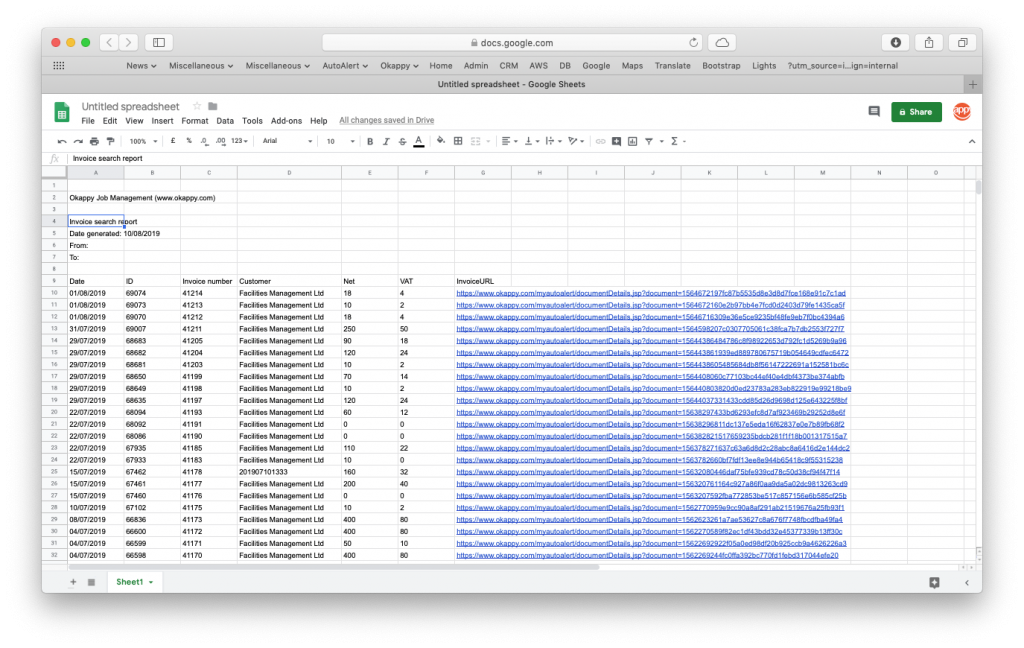
Task: Format cell as percent
Action: point(189,141)
